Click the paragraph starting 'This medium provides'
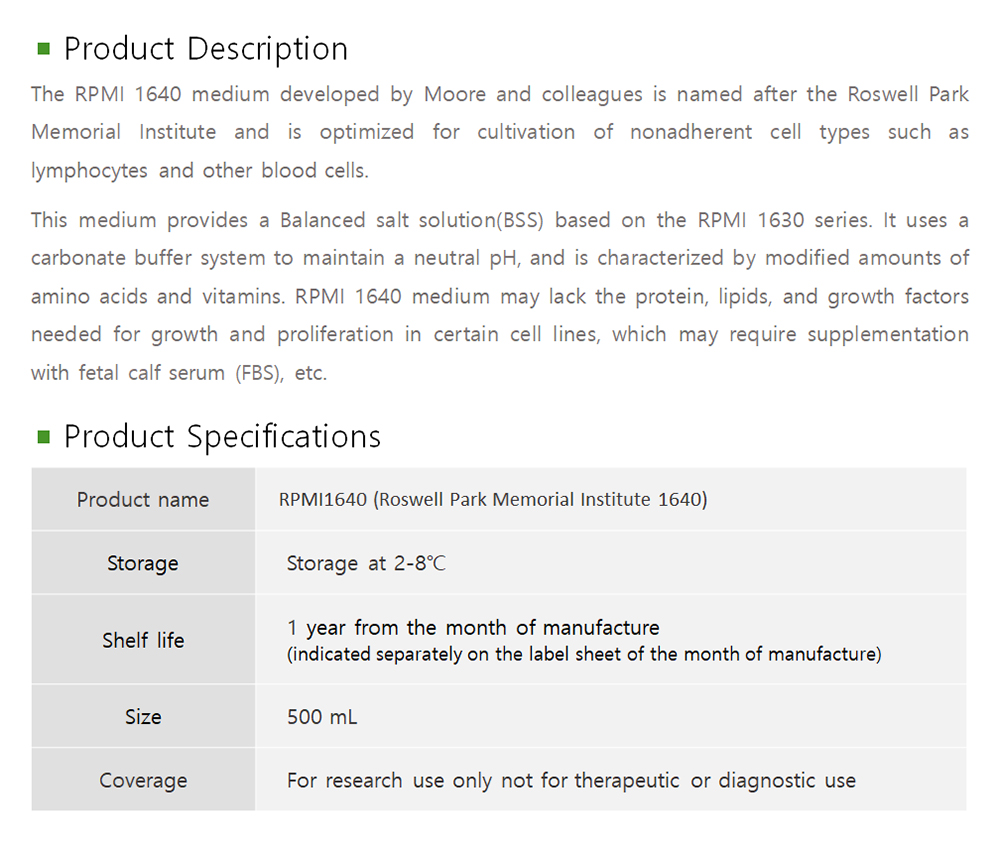Viewport: 1000px width, 849px height. (x=500, y=296)
